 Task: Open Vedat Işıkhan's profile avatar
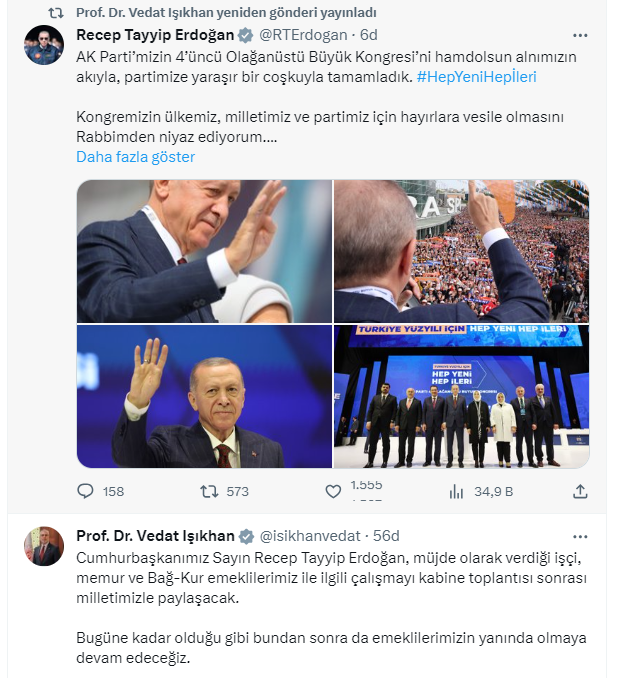point(44,546)
